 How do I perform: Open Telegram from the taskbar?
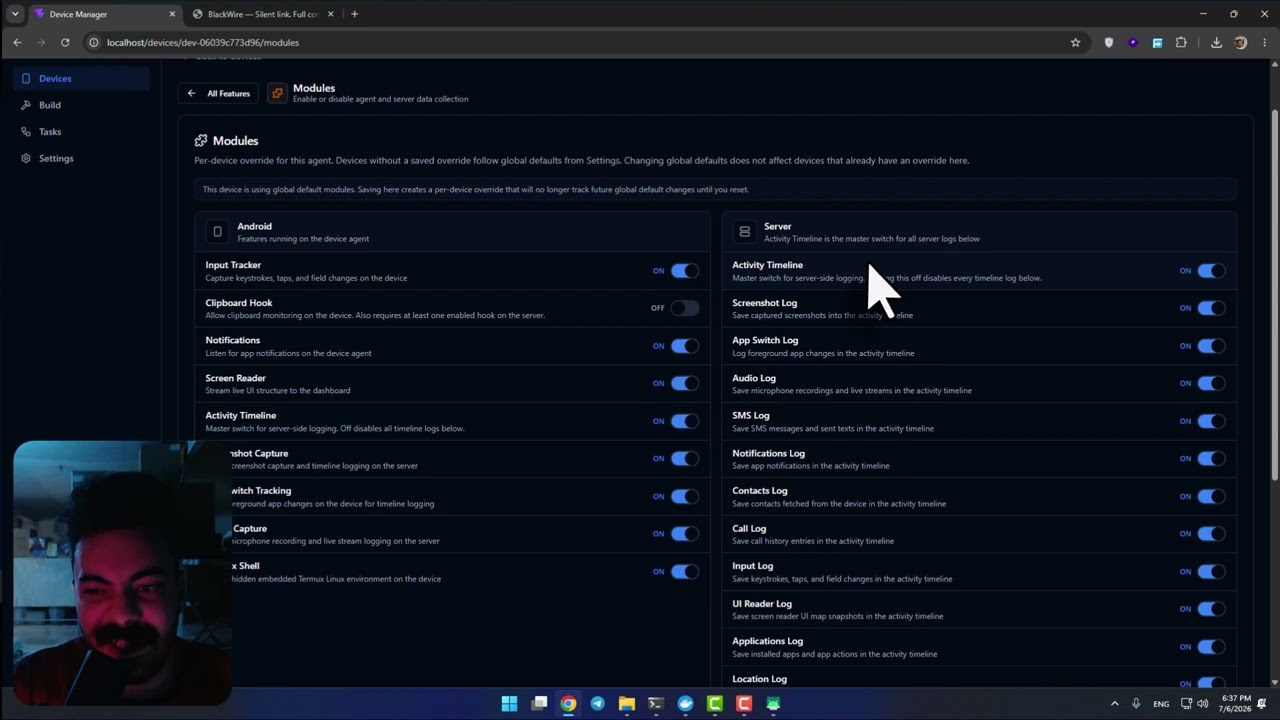pyautogui.click(x=597, y=703)
